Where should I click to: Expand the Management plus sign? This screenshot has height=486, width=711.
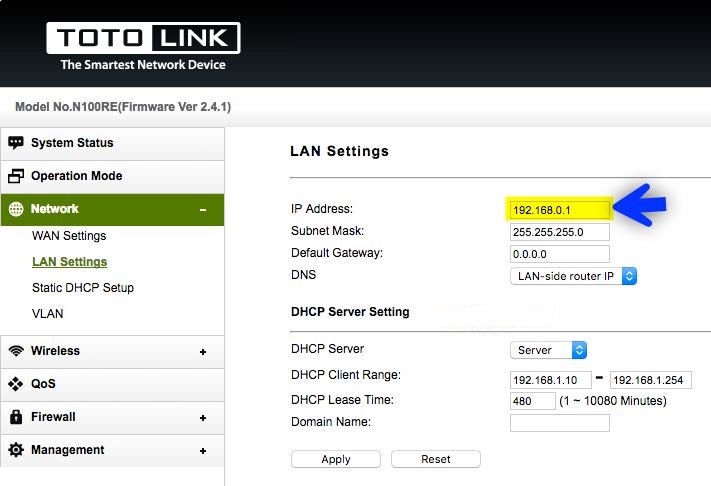[203, 451]
